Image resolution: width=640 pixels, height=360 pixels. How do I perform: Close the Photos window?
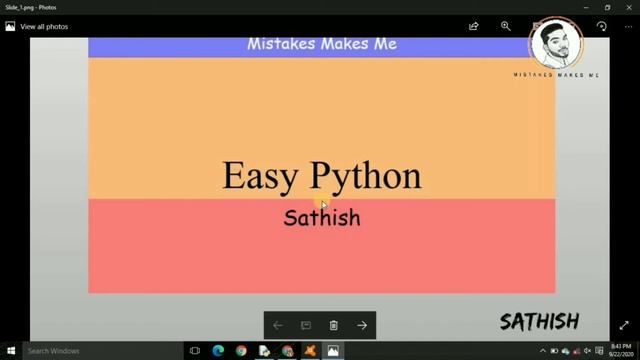coord(629,7)
